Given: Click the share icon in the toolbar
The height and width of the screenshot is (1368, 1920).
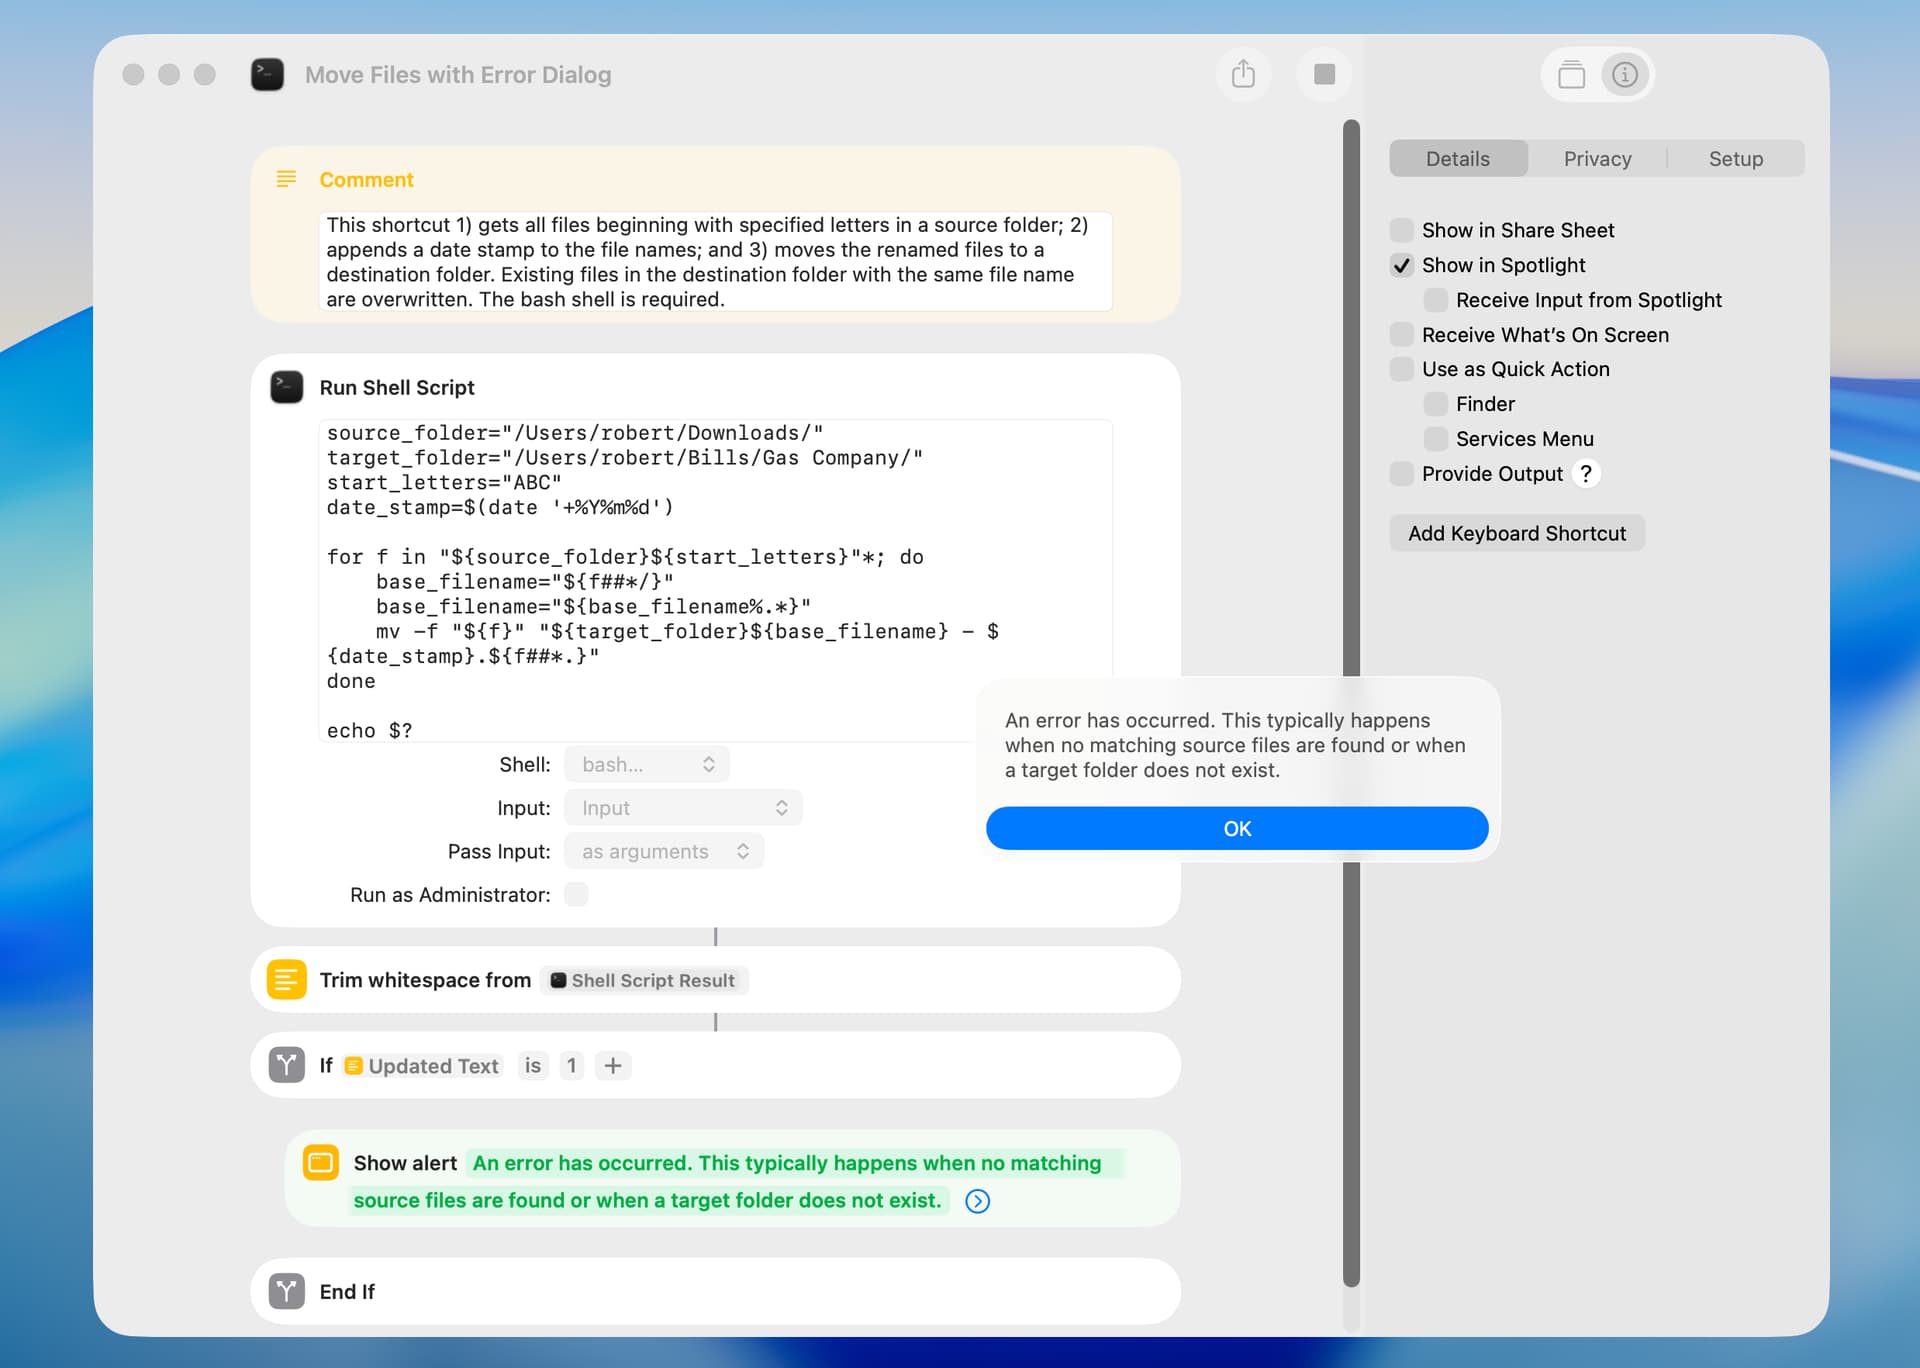Looking at the screenshot, I should point(1243,74).
